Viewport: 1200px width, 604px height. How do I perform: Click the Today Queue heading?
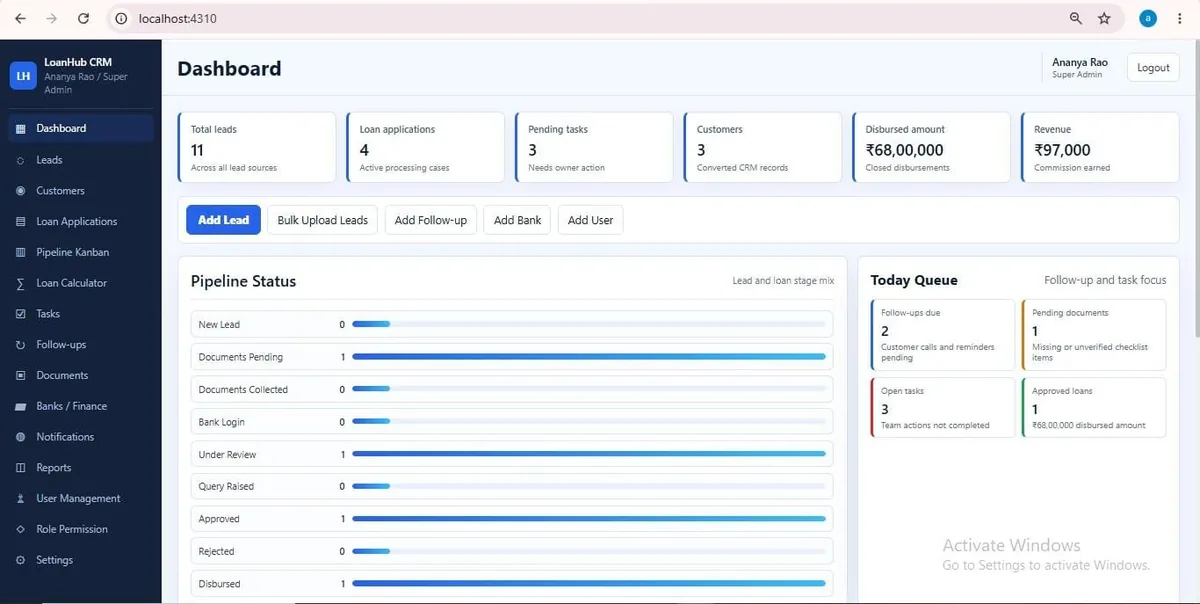[914, 280]
